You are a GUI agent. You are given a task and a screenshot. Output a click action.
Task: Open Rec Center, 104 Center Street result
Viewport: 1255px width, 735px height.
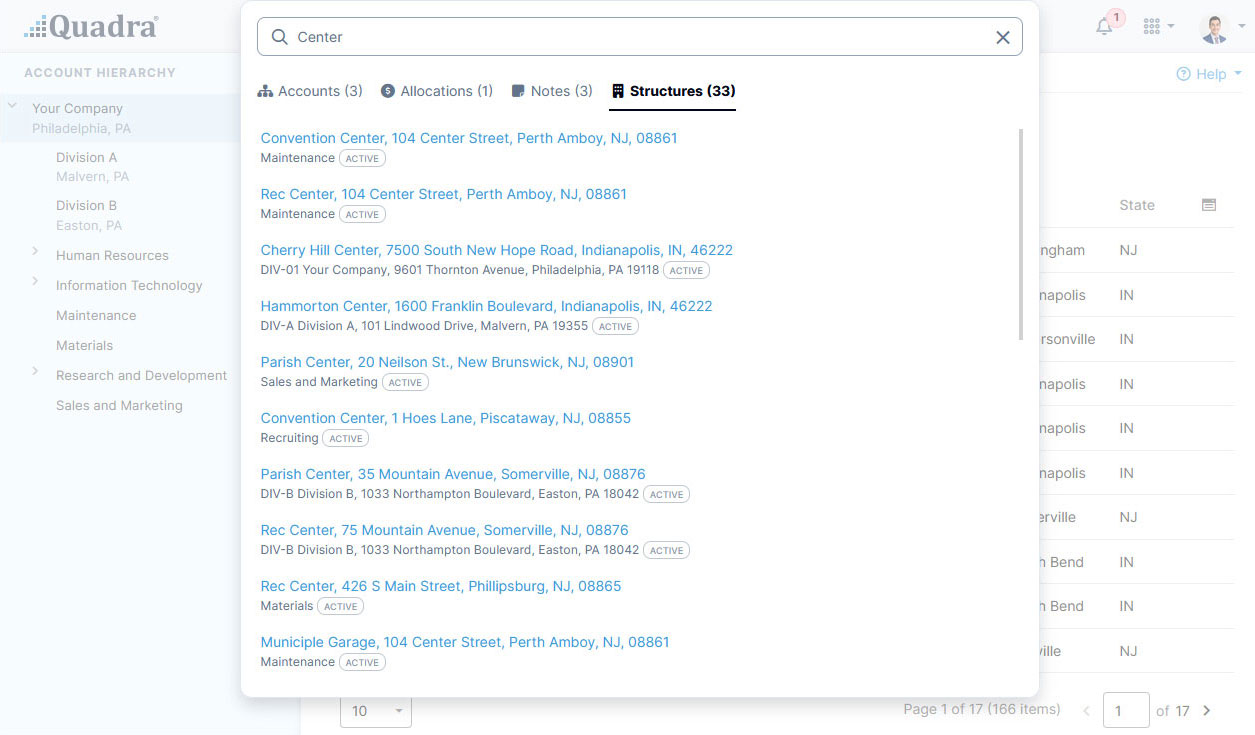coord(444,194)
